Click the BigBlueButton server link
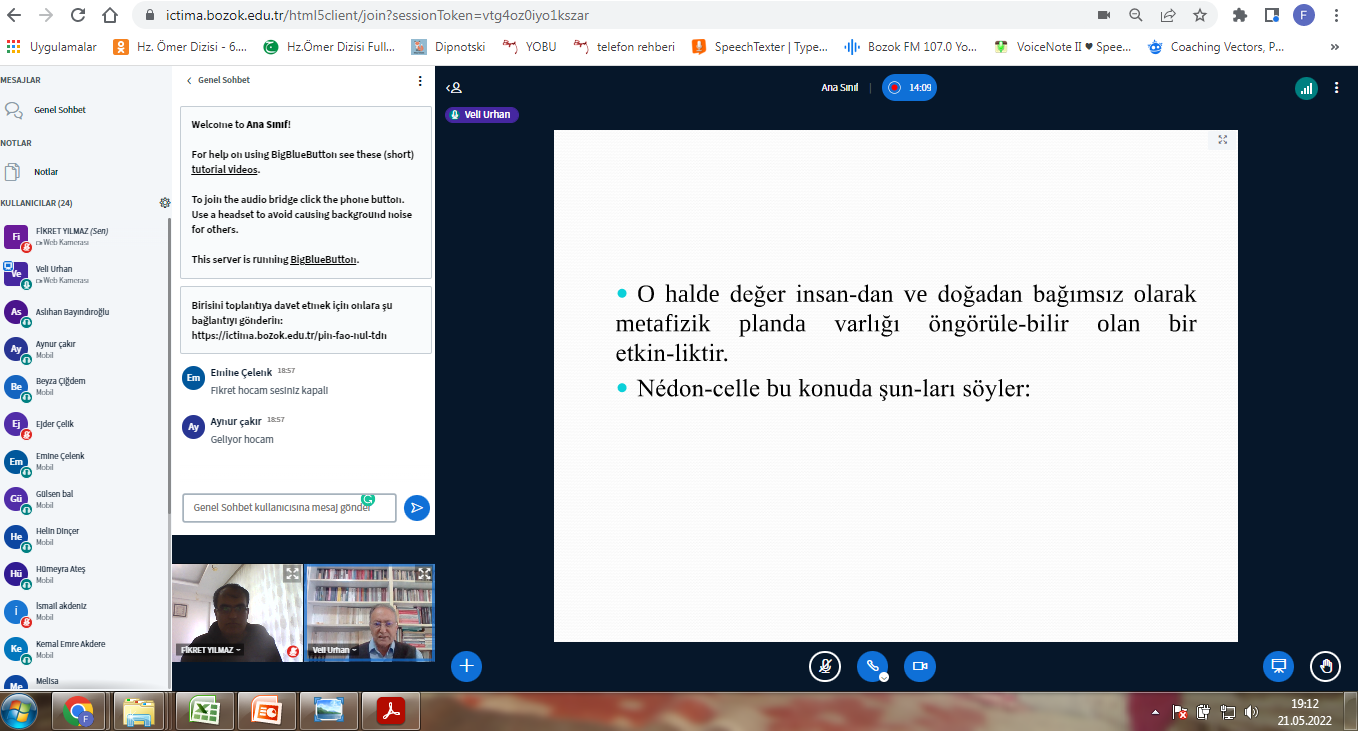 (x=323, y=259)
